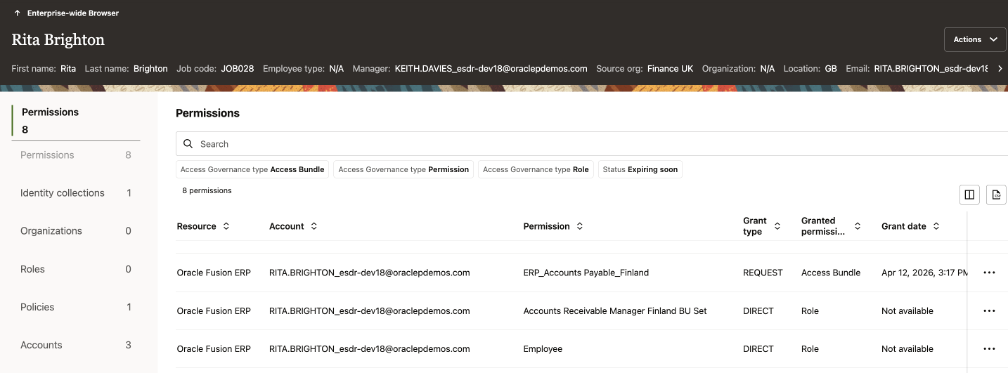Screen dimensions: 1008x374
Task: Apply Role type filter chip
Action: (x=536, y=170)
